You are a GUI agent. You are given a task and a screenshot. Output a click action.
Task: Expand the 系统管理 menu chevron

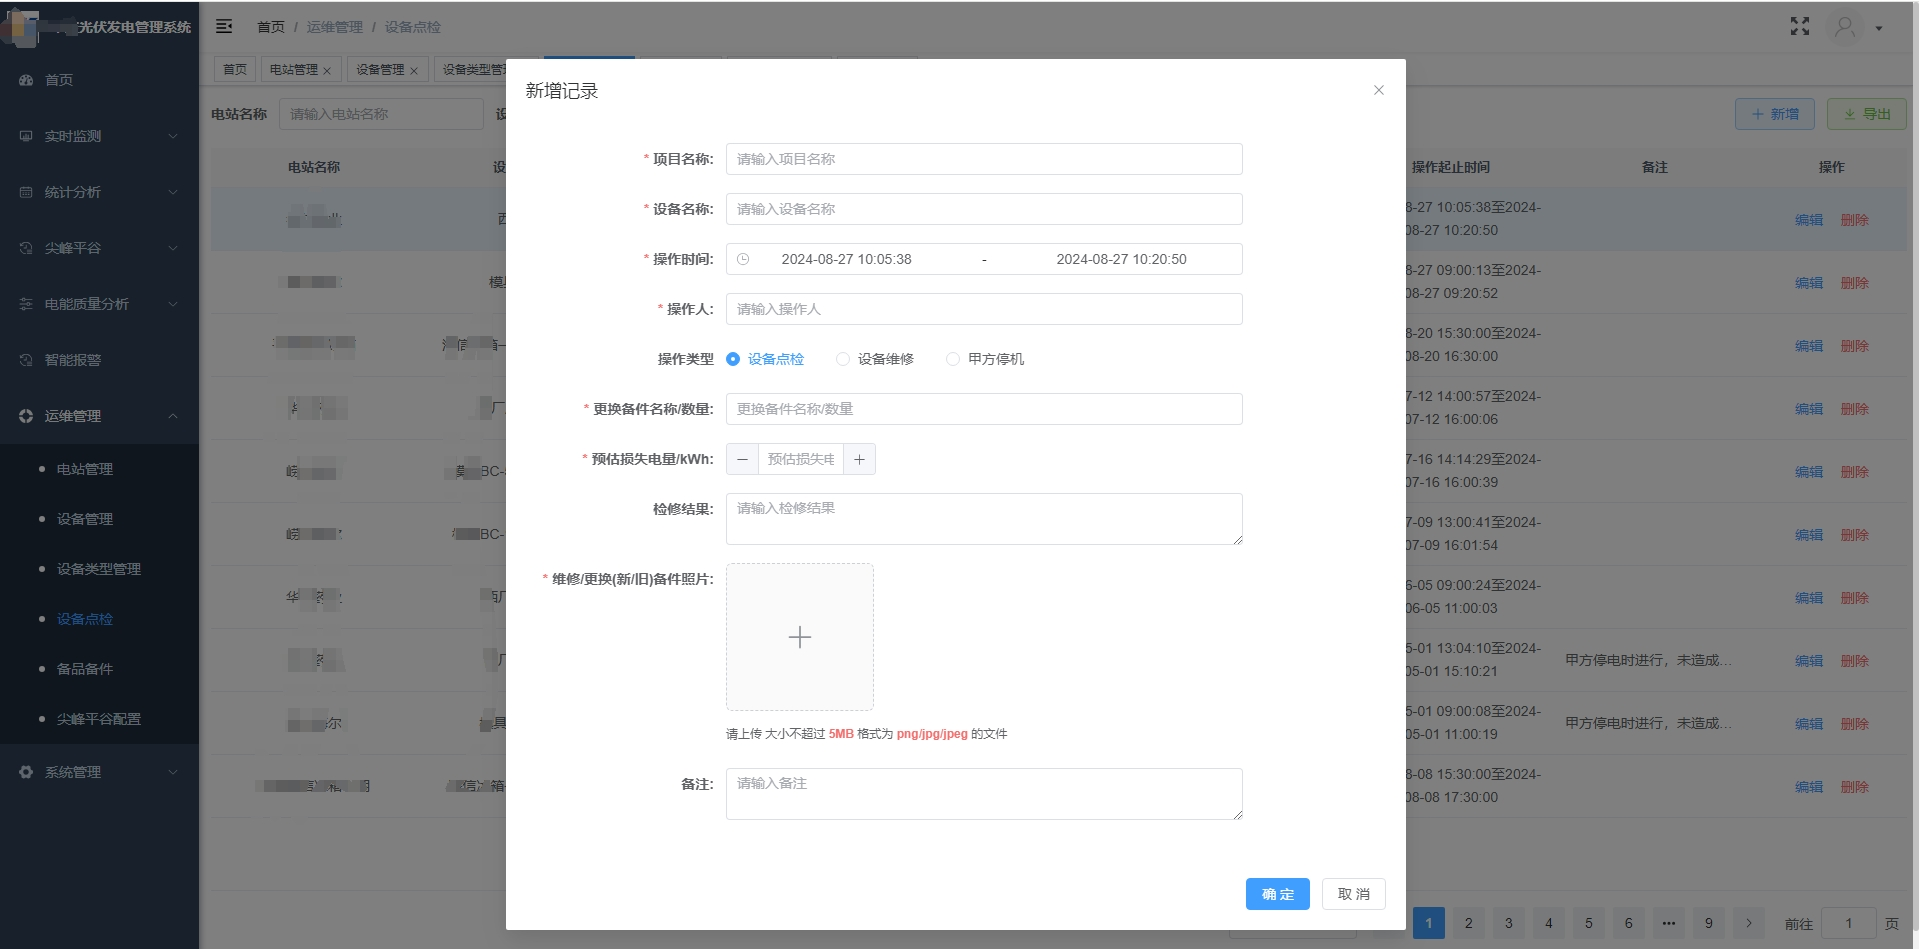(x=173, y=772)
